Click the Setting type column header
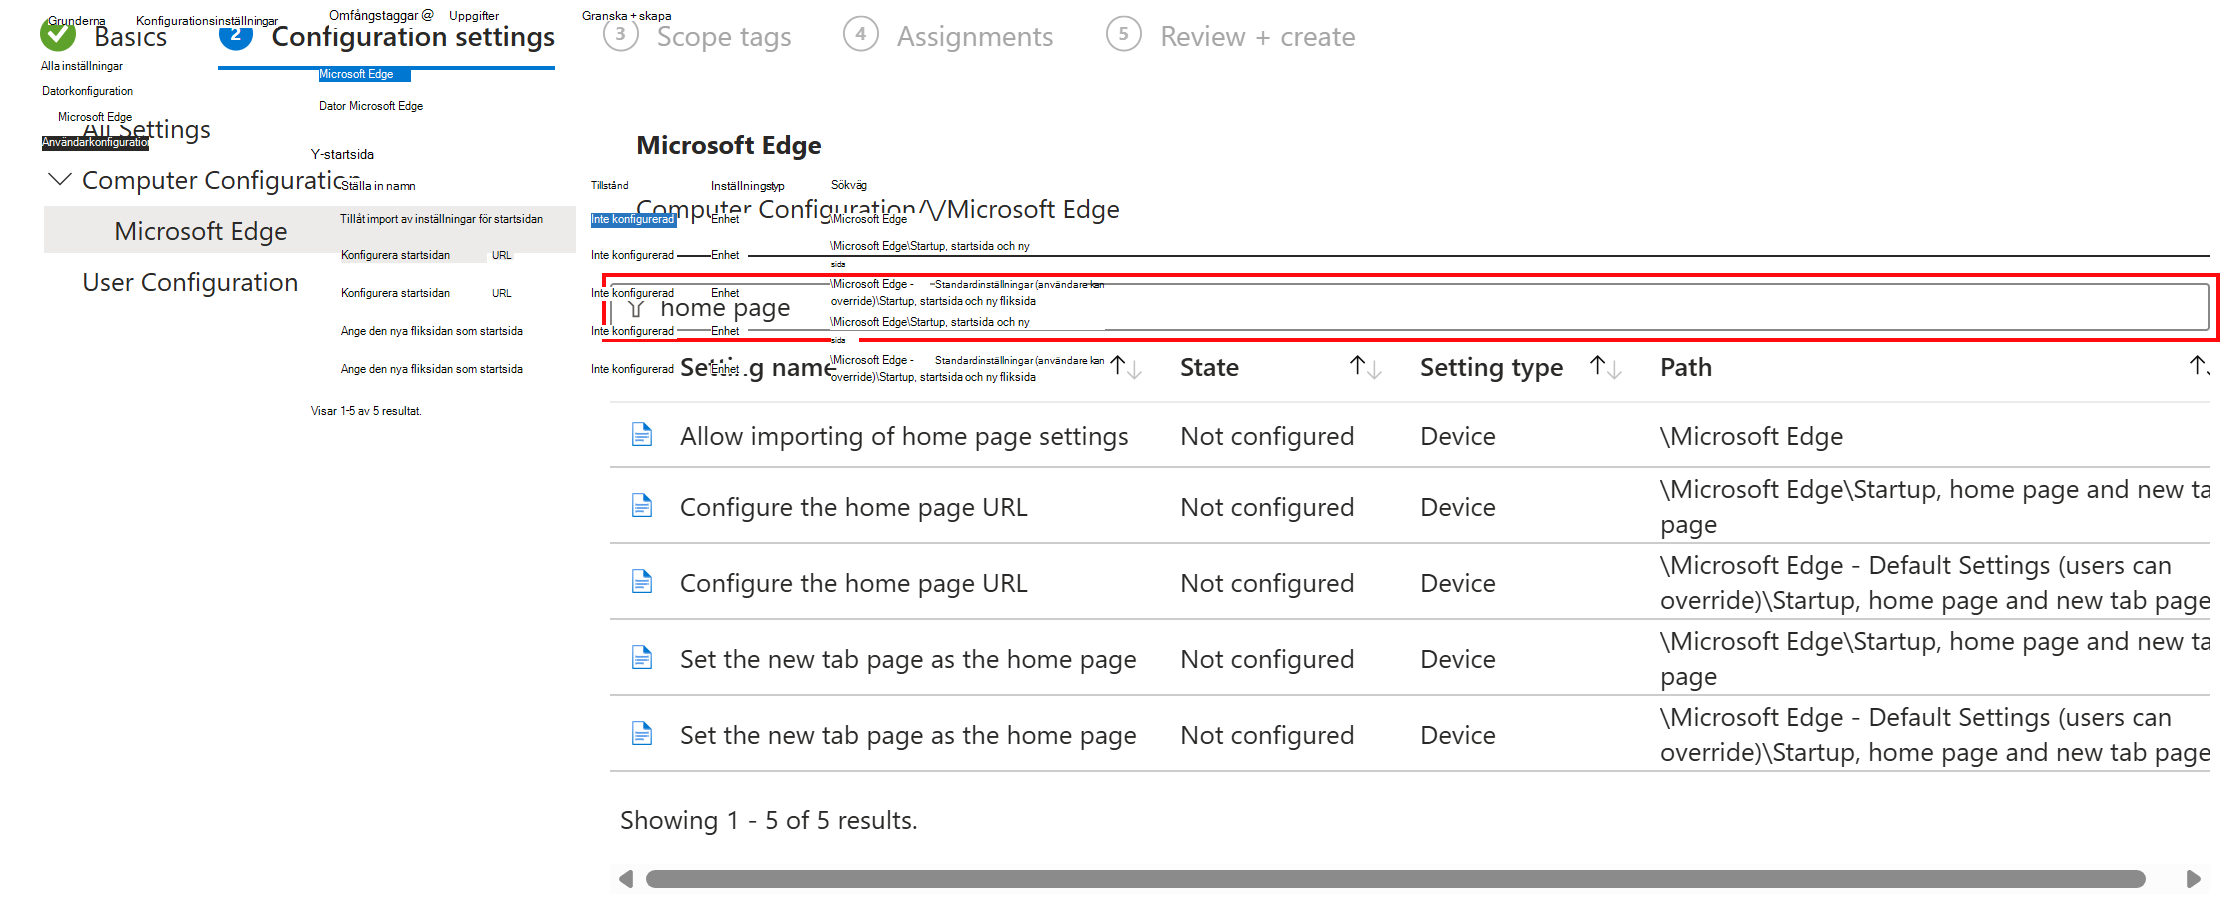Viewport: 2230px width, 912px height. 1491,368
